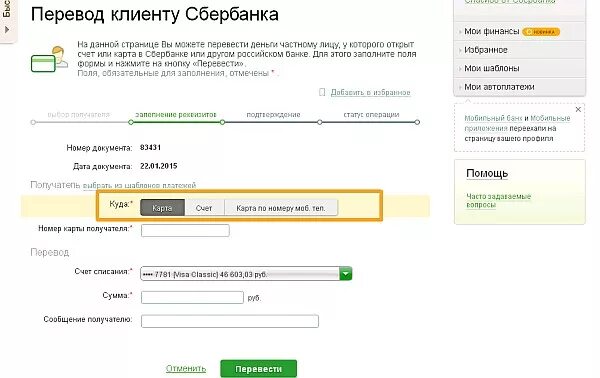The image size is (600, 378).
Task: Click the Перевод клиенту Сбербанка heading
Action: [x=155, y=15]
